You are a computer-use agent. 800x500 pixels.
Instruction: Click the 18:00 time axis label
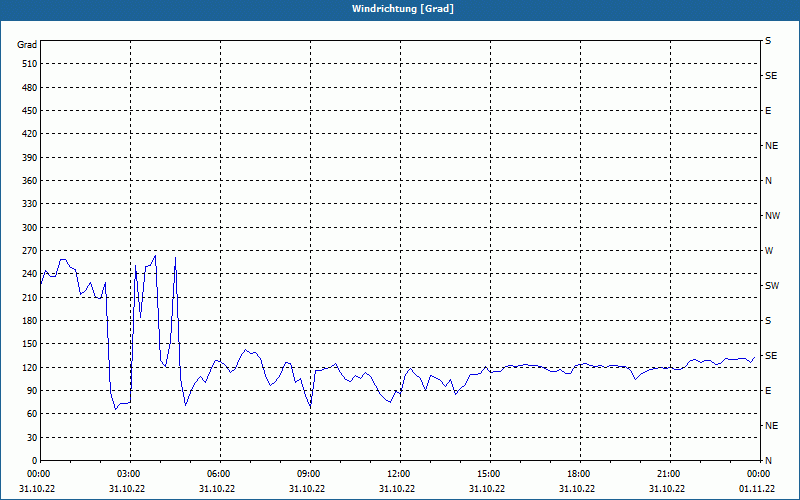click(x=580, y=474)
